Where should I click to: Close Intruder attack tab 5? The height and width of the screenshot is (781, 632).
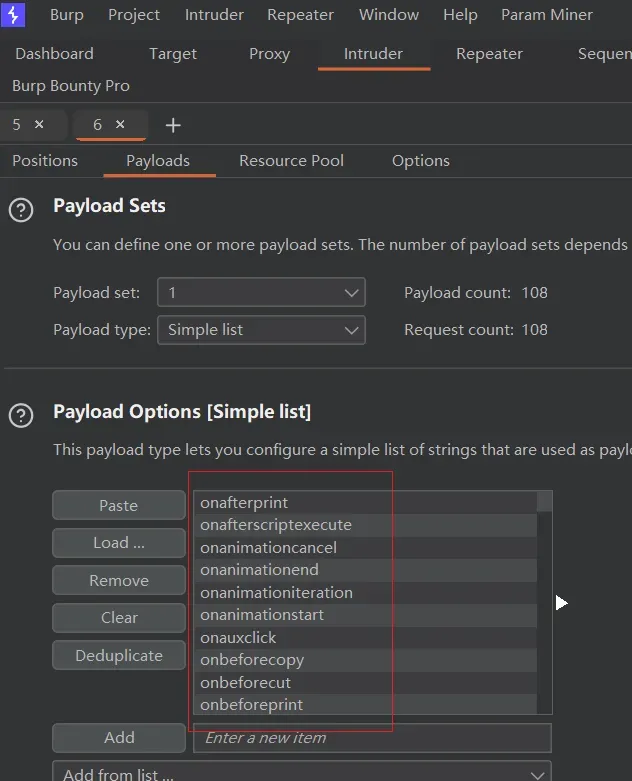pyautogui.click(x=39, y=125)
